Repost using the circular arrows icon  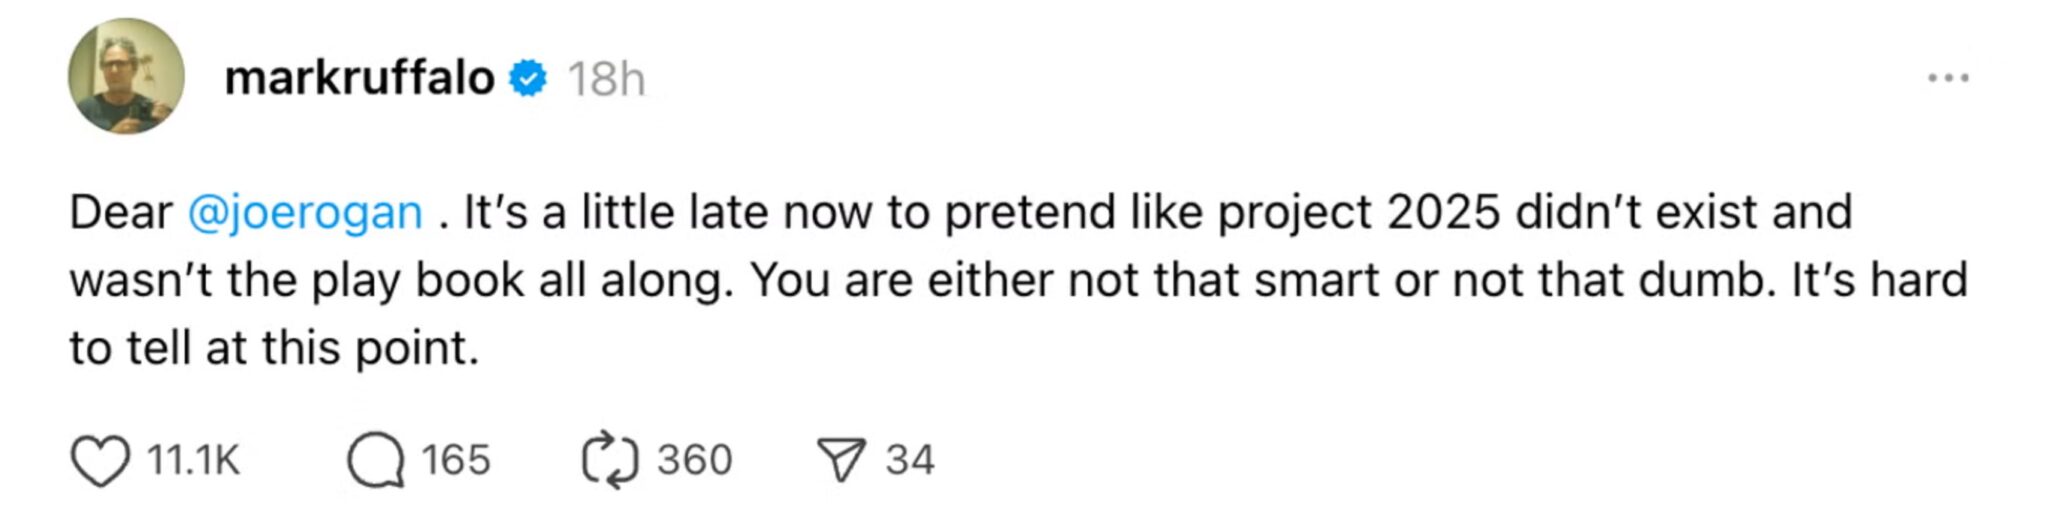tap(609, 461)
